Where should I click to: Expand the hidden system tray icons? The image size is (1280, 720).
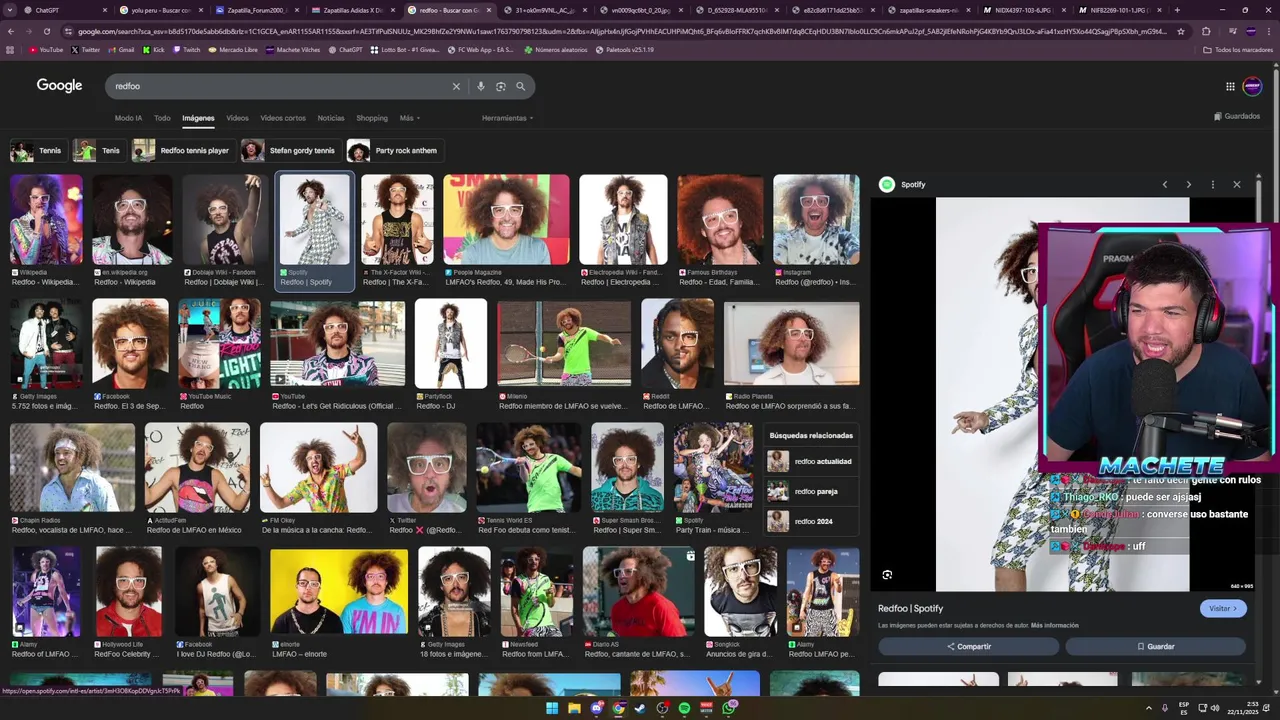[1148, 708]
